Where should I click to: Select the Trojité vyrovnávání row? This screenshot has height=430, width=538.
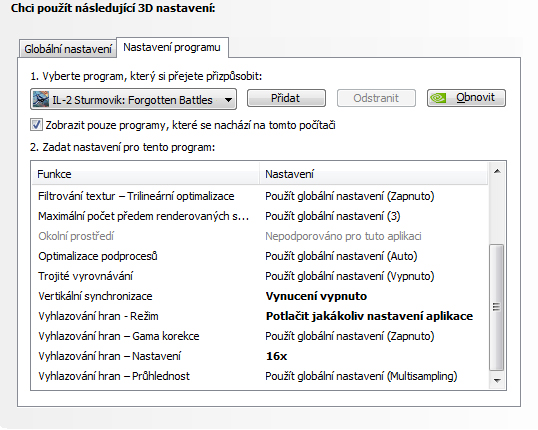click(x=260, y=276)
